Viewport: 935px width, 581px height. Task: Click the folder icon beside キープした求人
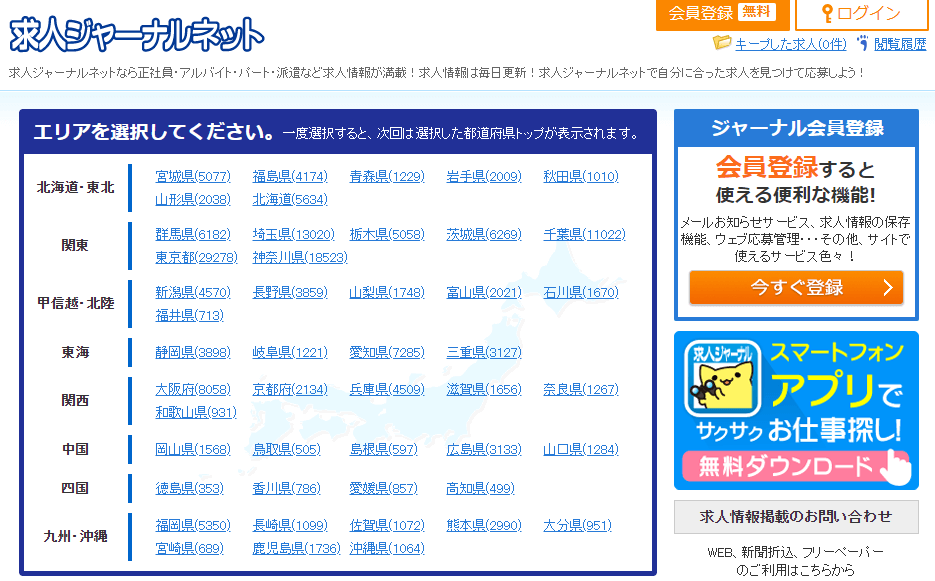[722, 43]
